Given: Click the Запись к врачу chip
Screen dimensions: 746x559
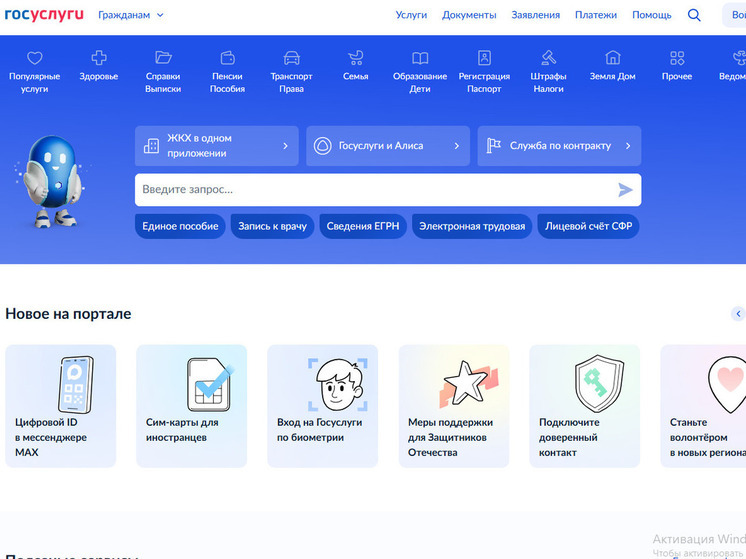Looking at the screenshot, I should coord(272,226).
